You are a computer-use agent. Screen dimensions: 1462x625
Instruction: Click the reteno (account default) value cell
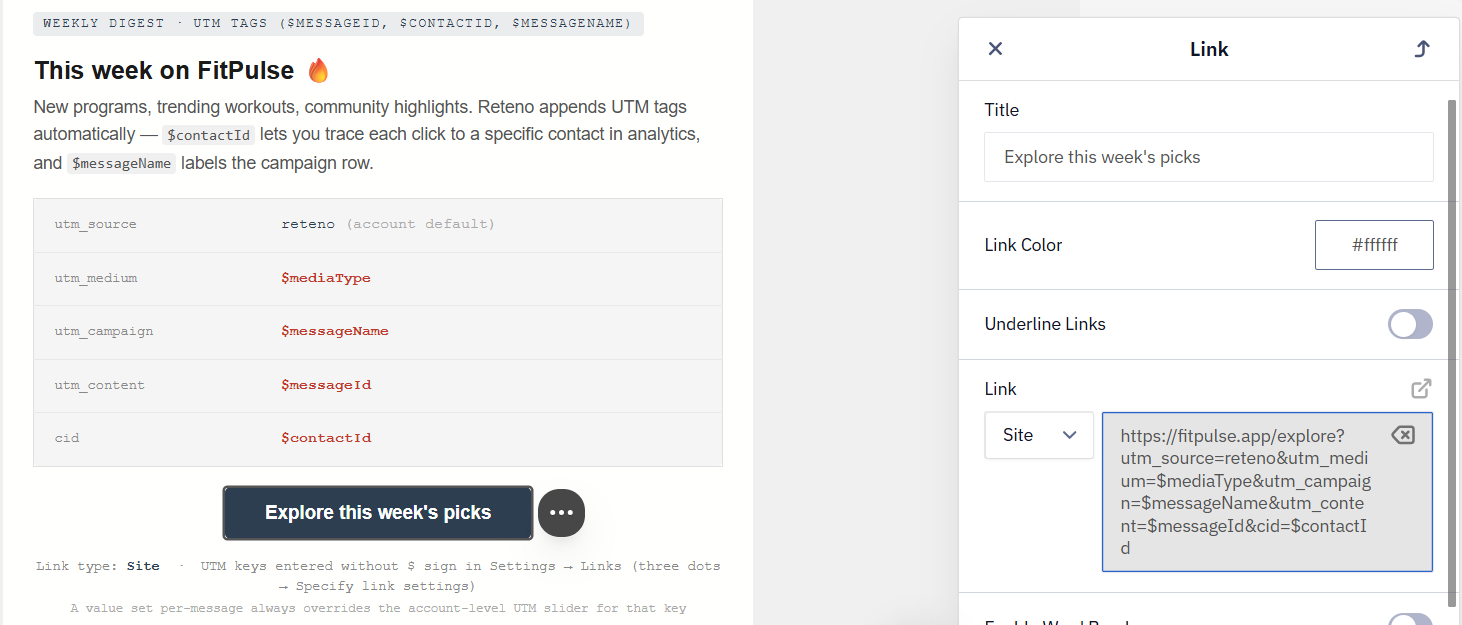388,224
